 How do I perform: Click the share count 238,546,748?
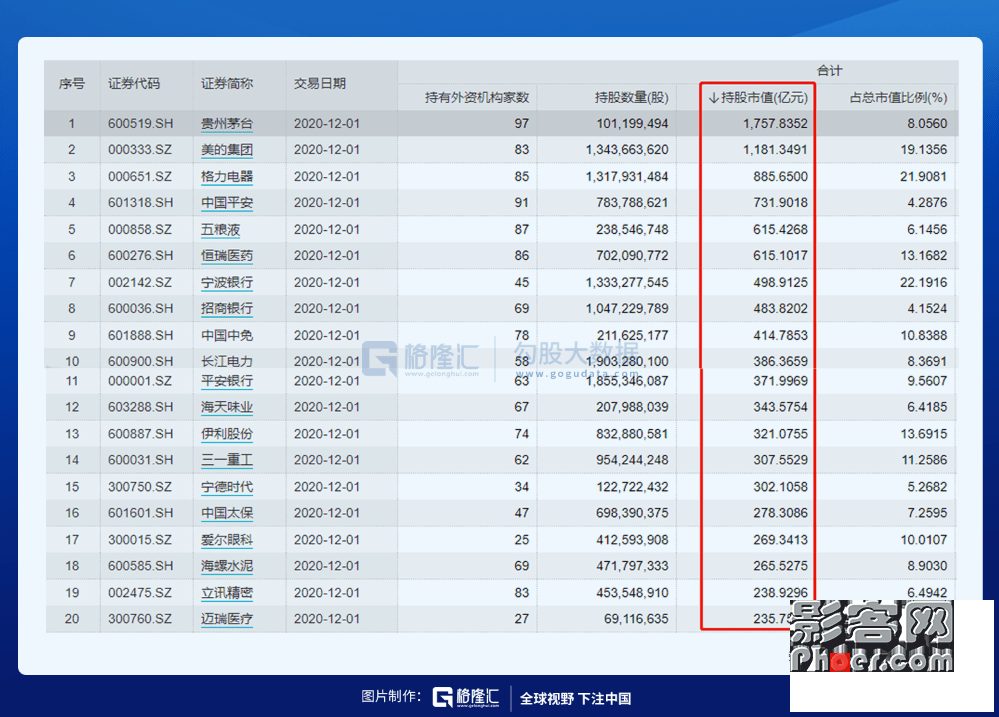(x=632, y=229)
